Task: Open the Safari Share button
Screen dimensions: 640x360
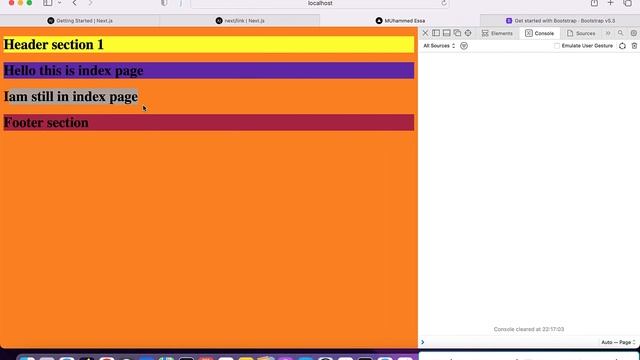Action: (x=594, y=3)
